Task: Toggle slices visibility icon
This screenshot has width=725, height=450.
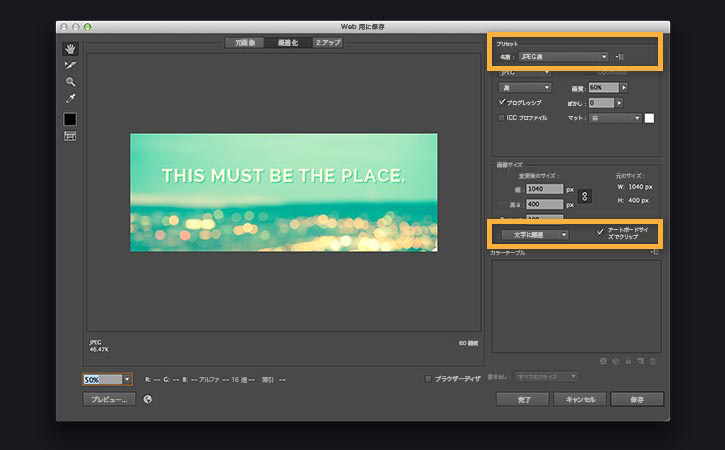Action: 70,136
